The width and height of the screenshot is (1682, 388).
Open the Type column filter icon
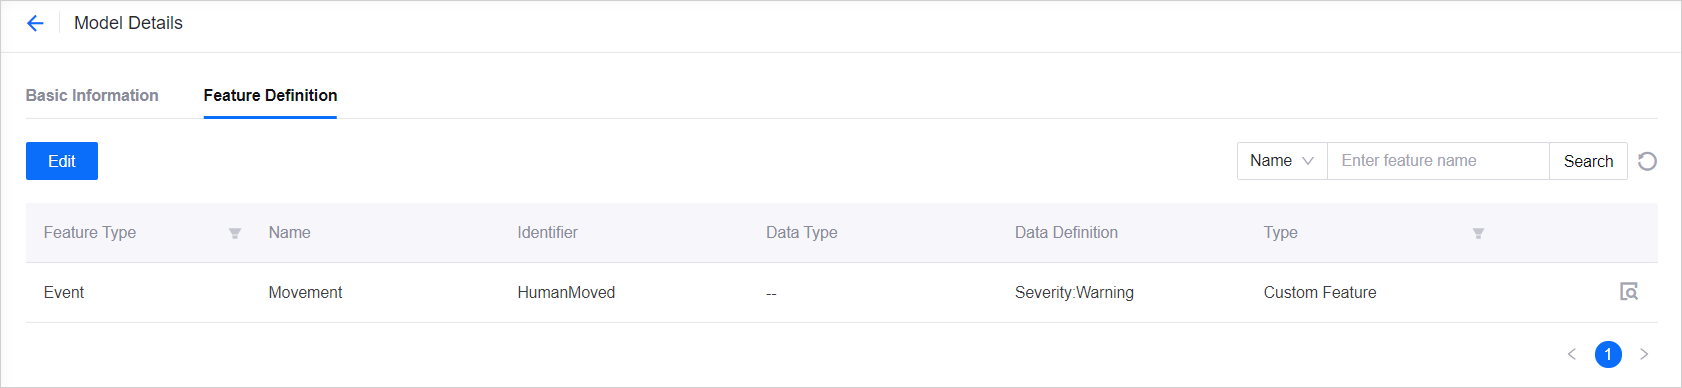[x=1478, y=233]
